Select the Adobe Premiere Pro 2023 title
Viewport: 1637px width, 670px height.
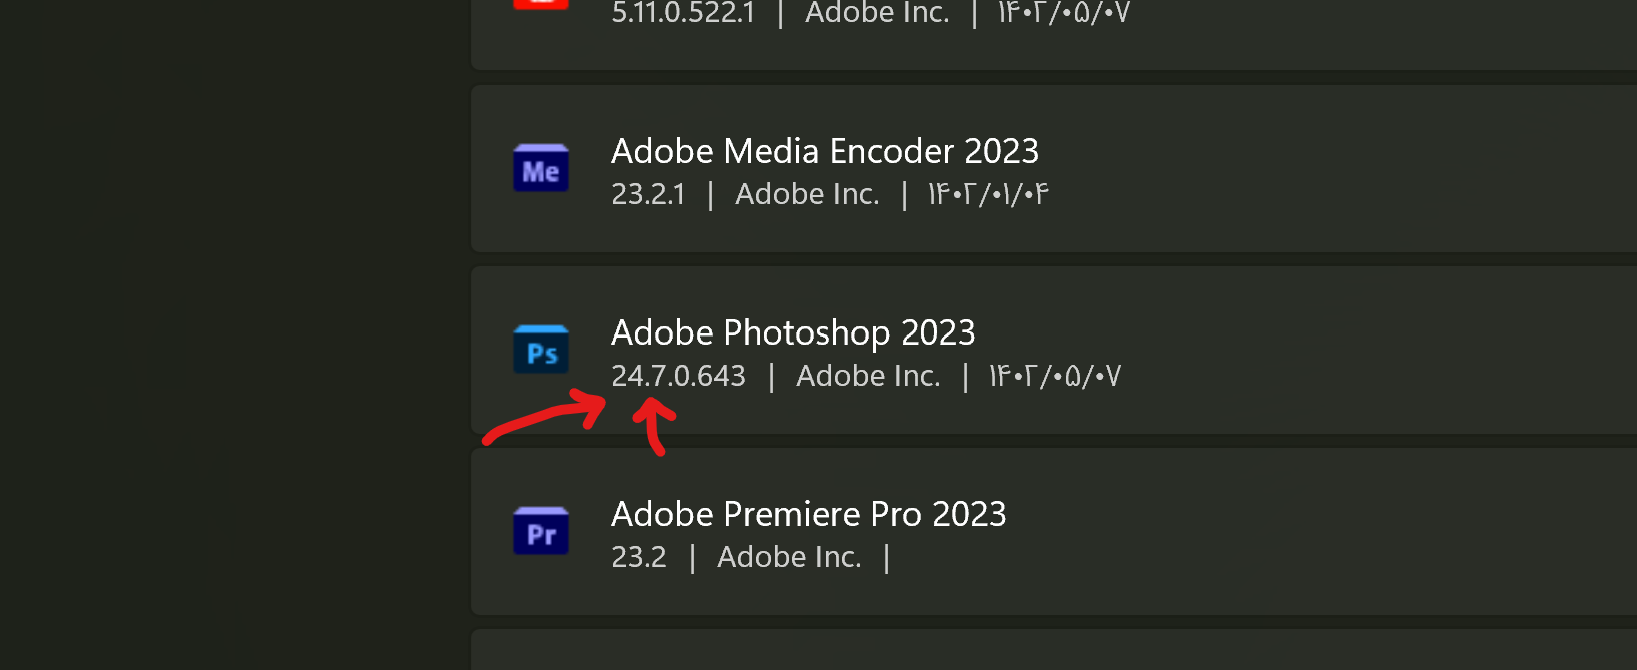808,514
